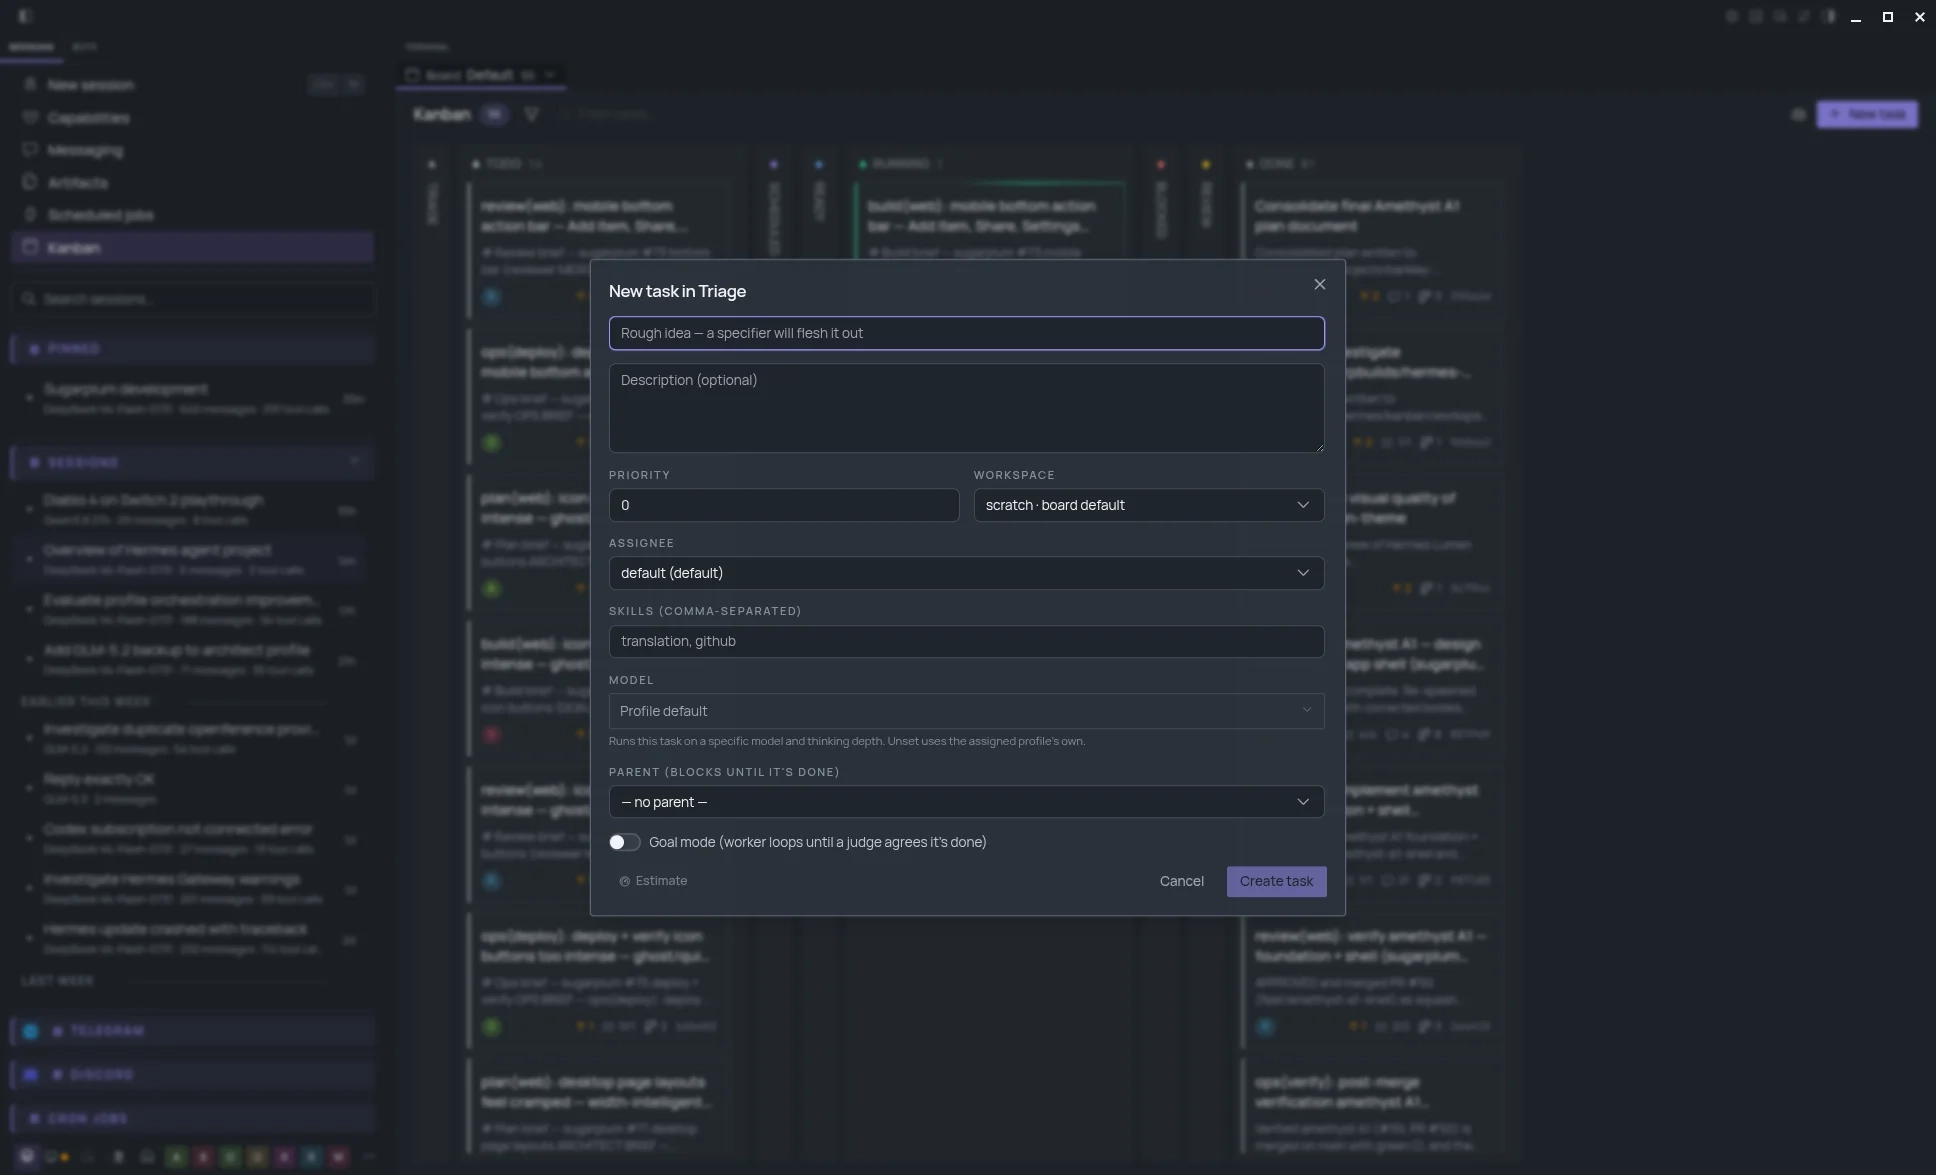Click the more icon in the bottom bar
The image size is (1936, 1175).
(369, 1157)
